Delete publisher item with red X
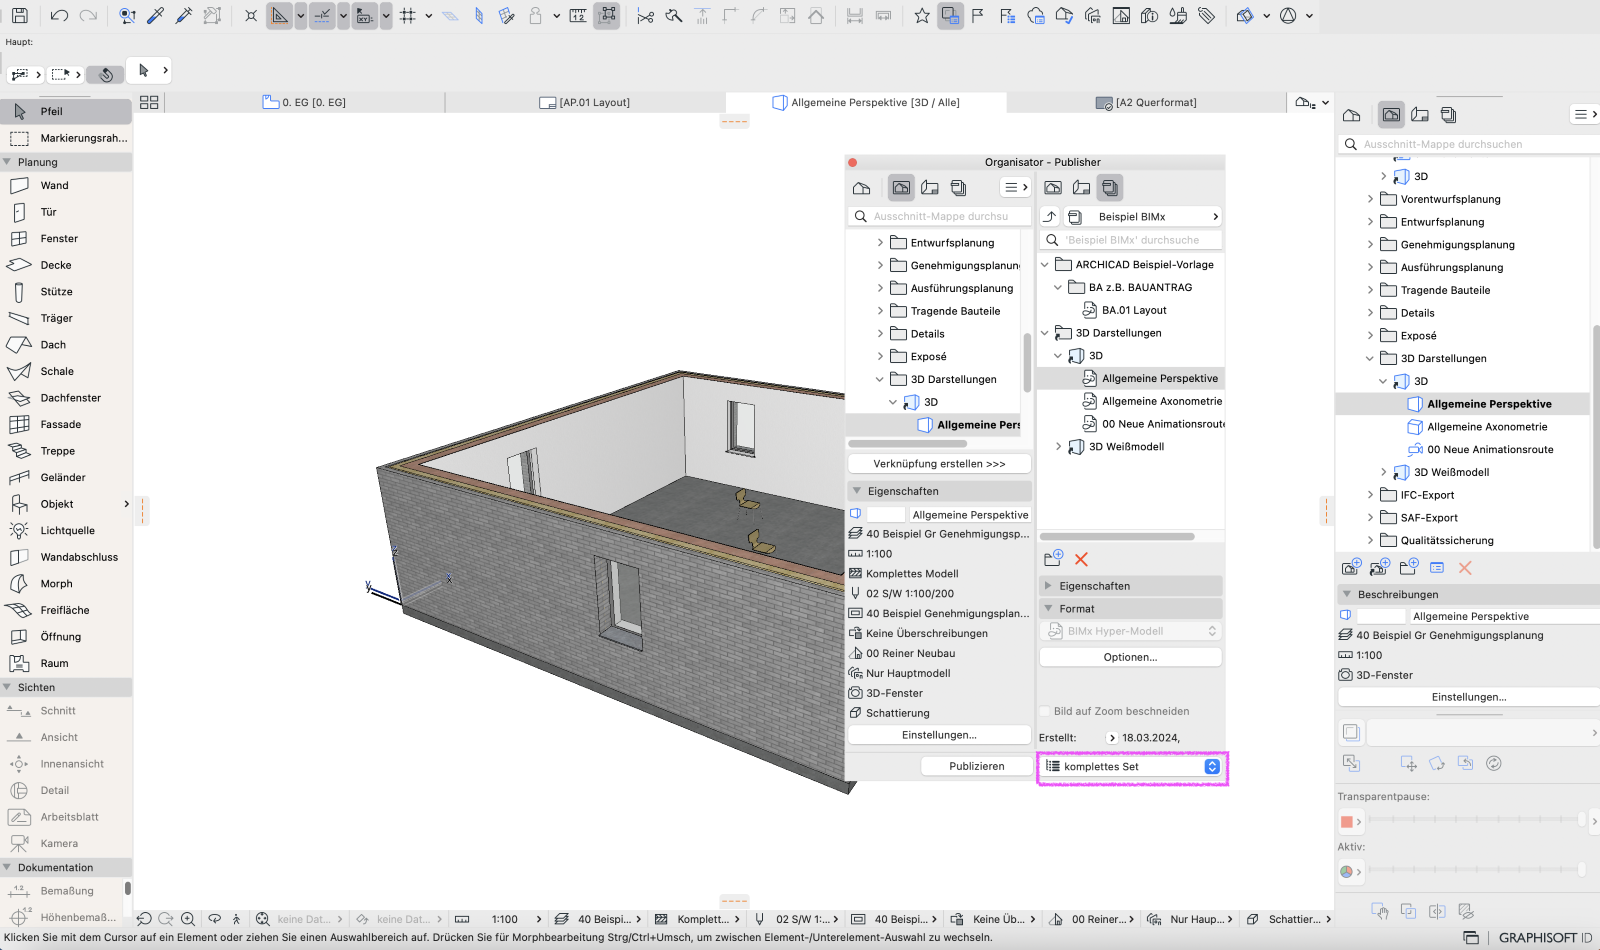This screenshot has height=950, width=1600. pos(1081,560)
